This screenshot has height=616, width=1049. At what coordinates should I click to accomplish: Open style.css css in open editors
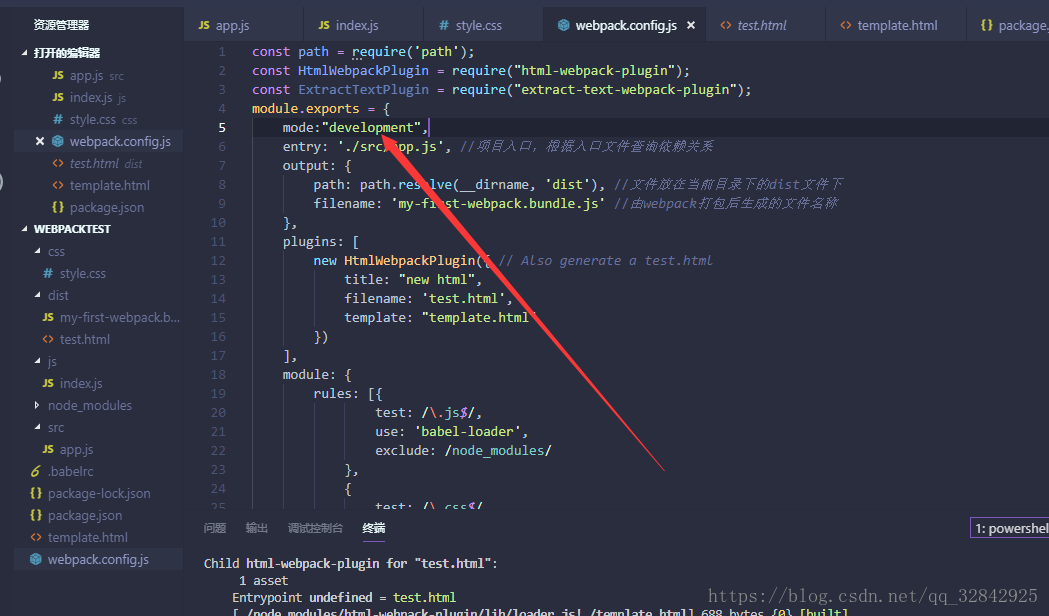click(x=98, y=120)
